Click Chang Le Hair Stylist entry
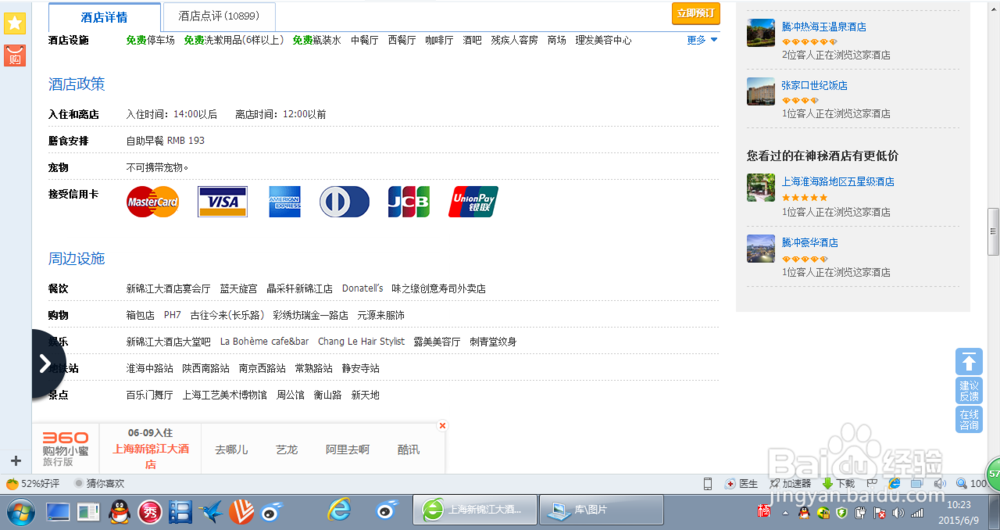The height and width of the screenshot is (530, 1000). pyautogui.click(x=361, y=342)
